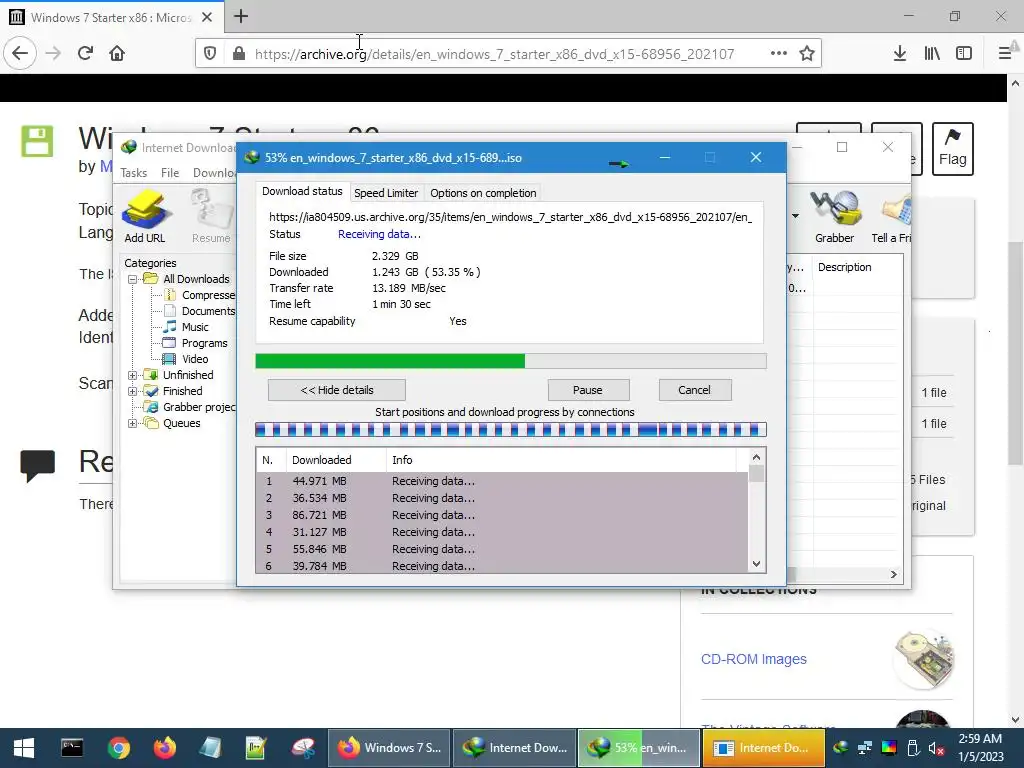Reload the archive.org page
Viewport: 1024px width, 768px height.
[86, 53]
